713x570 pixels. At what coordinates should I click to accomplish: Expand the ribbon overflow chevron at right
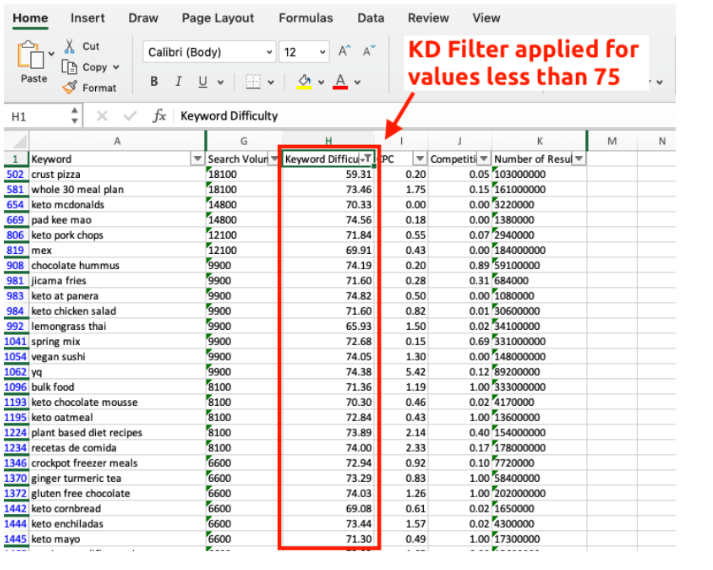[x=659, y=82]
